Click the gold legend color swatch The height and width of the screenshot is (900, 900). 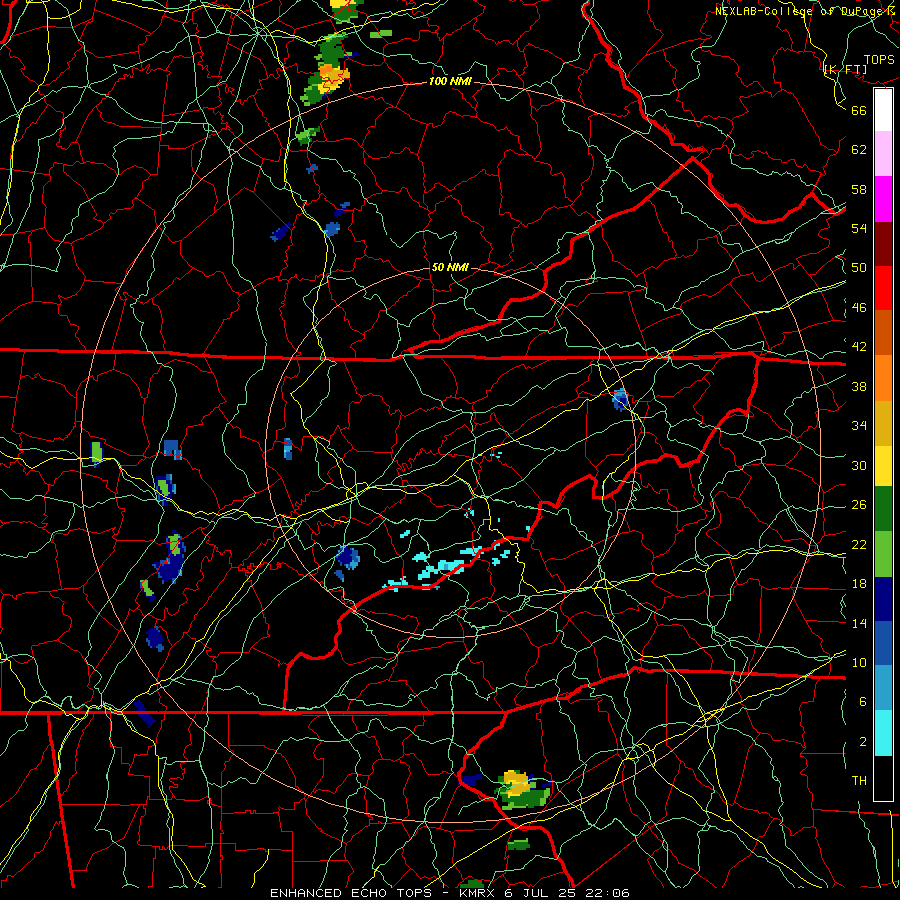[x=883, y=423]
